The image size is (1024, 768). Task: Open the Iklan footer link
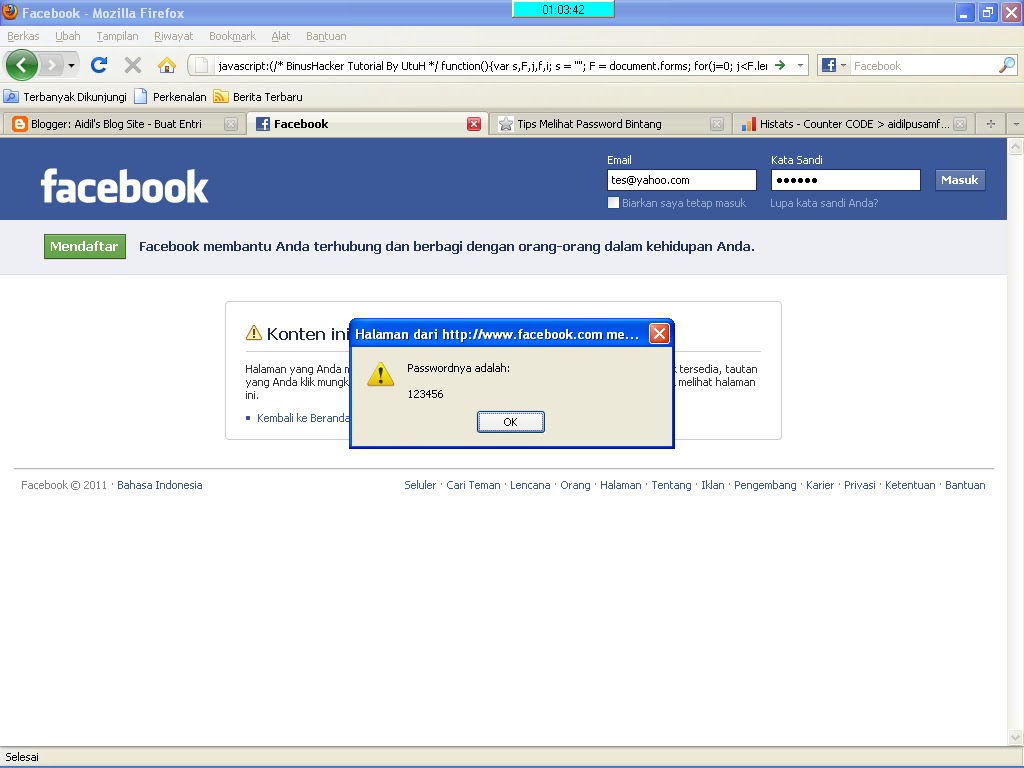click(x=712, y=485)
